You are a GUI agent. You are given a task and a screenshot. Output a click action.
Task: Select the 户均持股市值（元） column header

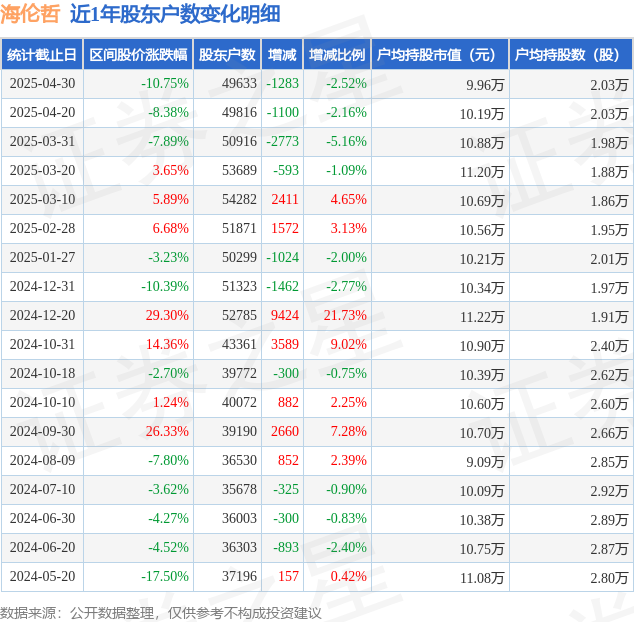(x=440, y=55)
